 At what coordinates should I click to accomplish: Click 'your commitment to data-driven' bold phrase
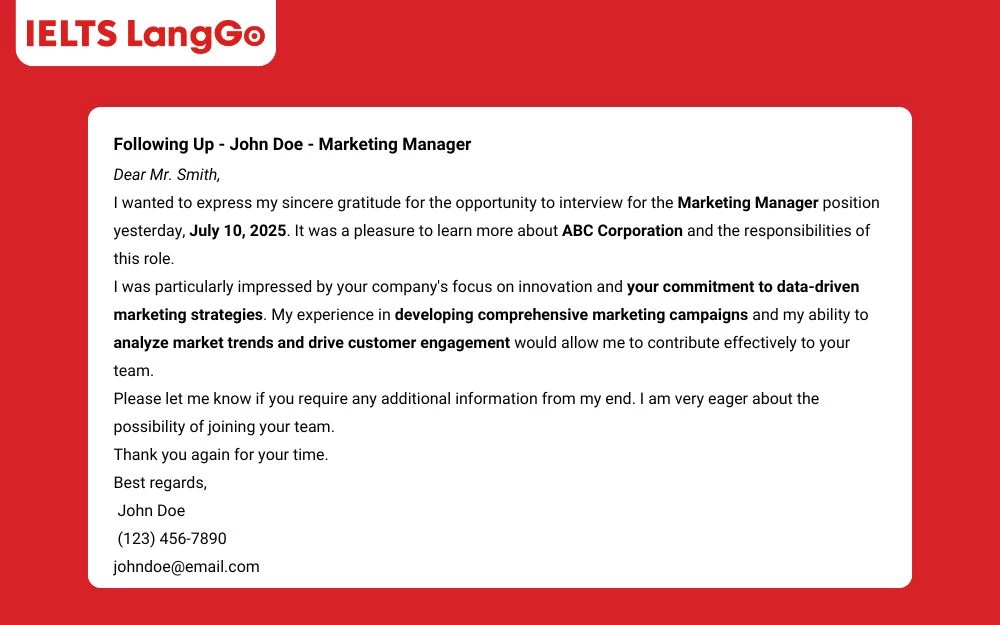tap(743, 286)
